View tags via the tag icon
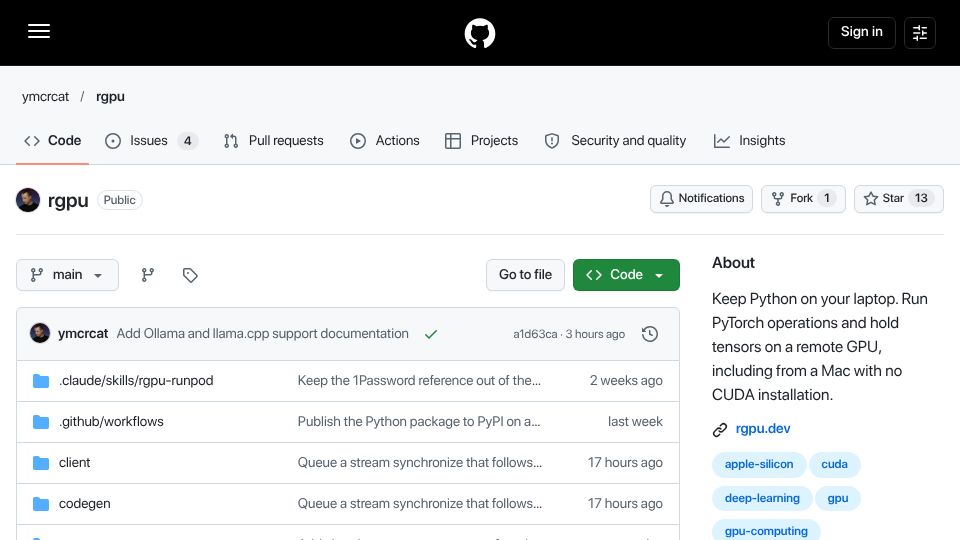The height and width of the screenshot is (540, 960). coord(190,275)
